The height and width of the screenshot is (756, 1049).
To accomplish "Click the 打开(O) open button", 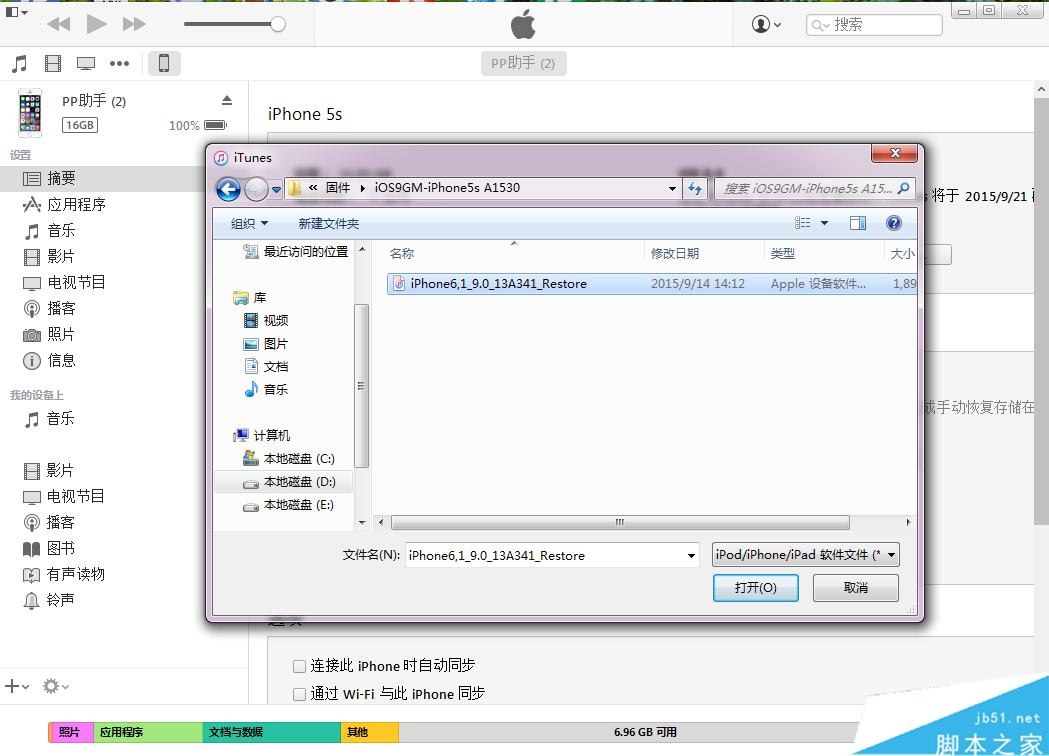I will click(755, 588).
